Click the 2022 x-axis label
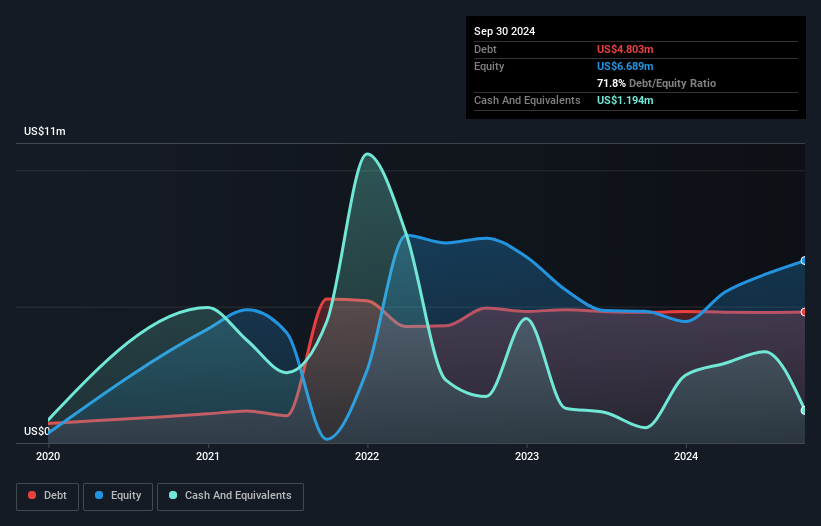821x526 pixels. click(367, 456)
